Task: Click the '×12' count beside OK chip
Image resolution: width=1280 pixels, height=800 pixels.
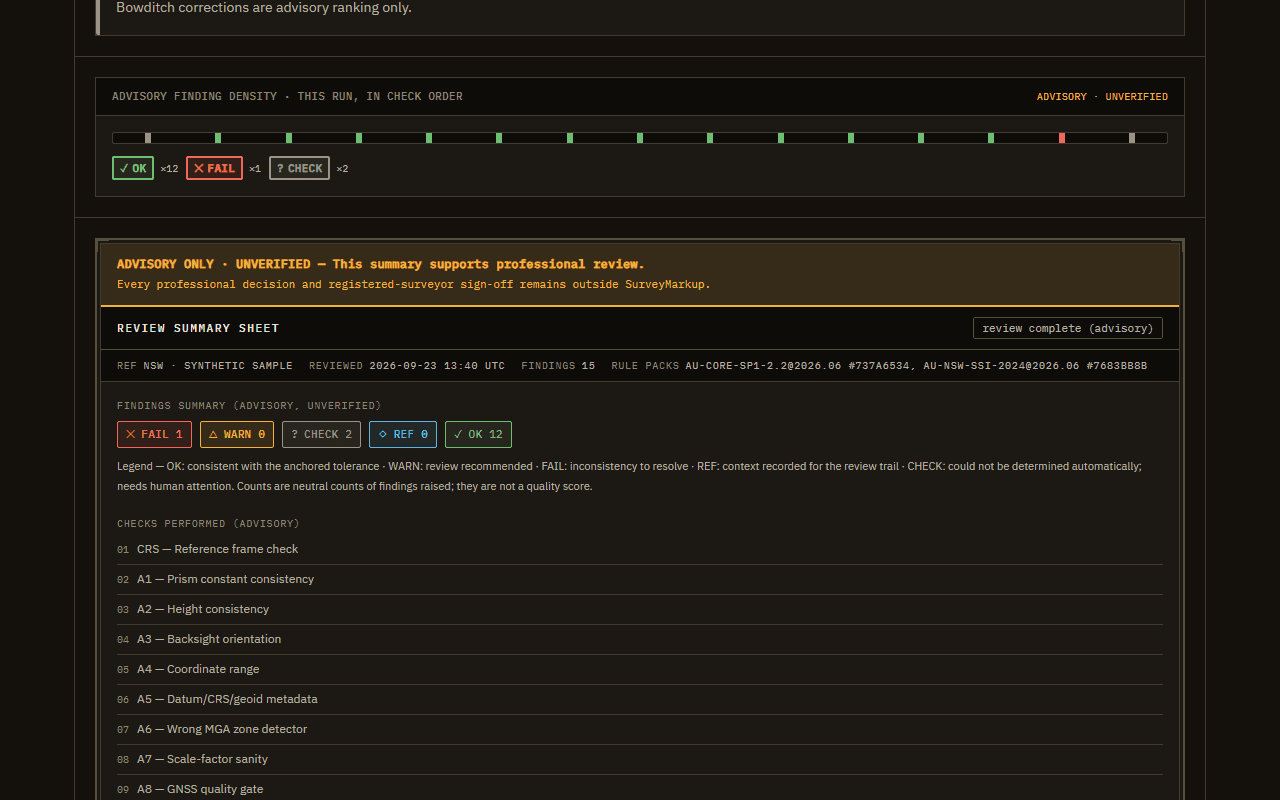Action: 169,169
